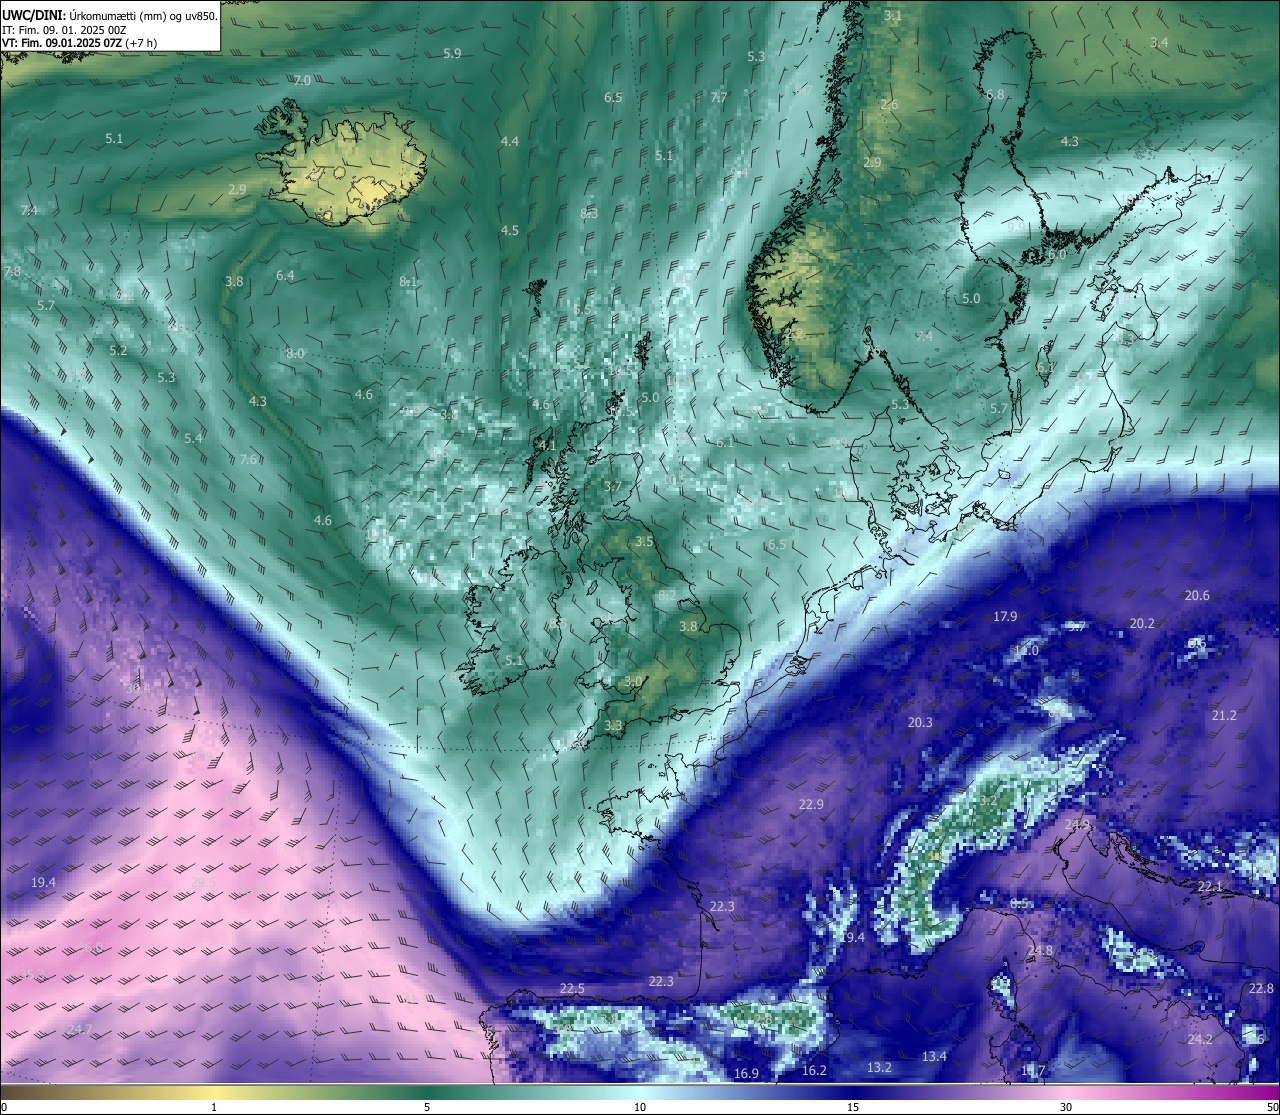Click the map value "3.4"
The image size is (1280, 1115).
(x=1159, y=43)
